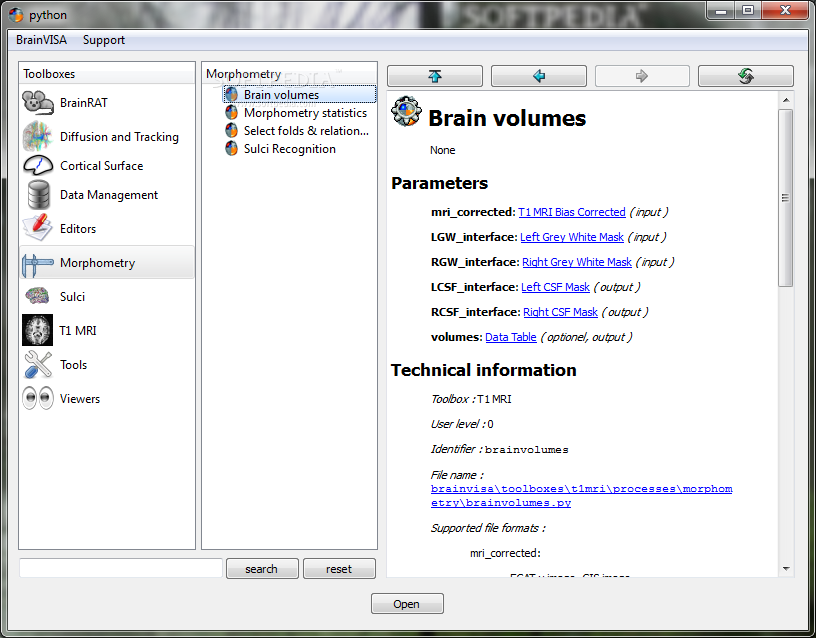Click documentation scrollbar down arrow
This screenshot has width=816, height=638.
(x=786, y=569)
